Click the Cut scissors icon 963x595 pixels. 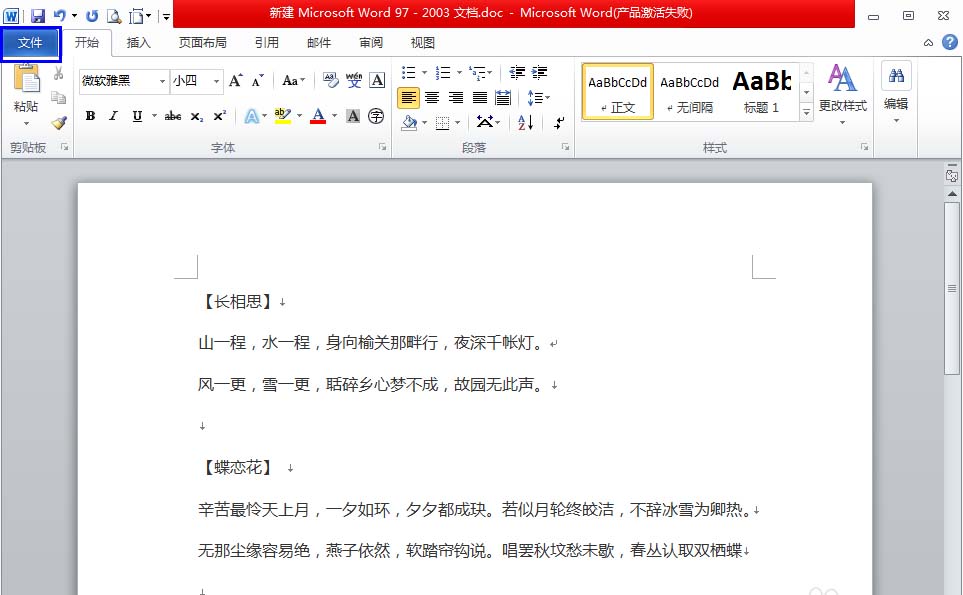point(58,74)
